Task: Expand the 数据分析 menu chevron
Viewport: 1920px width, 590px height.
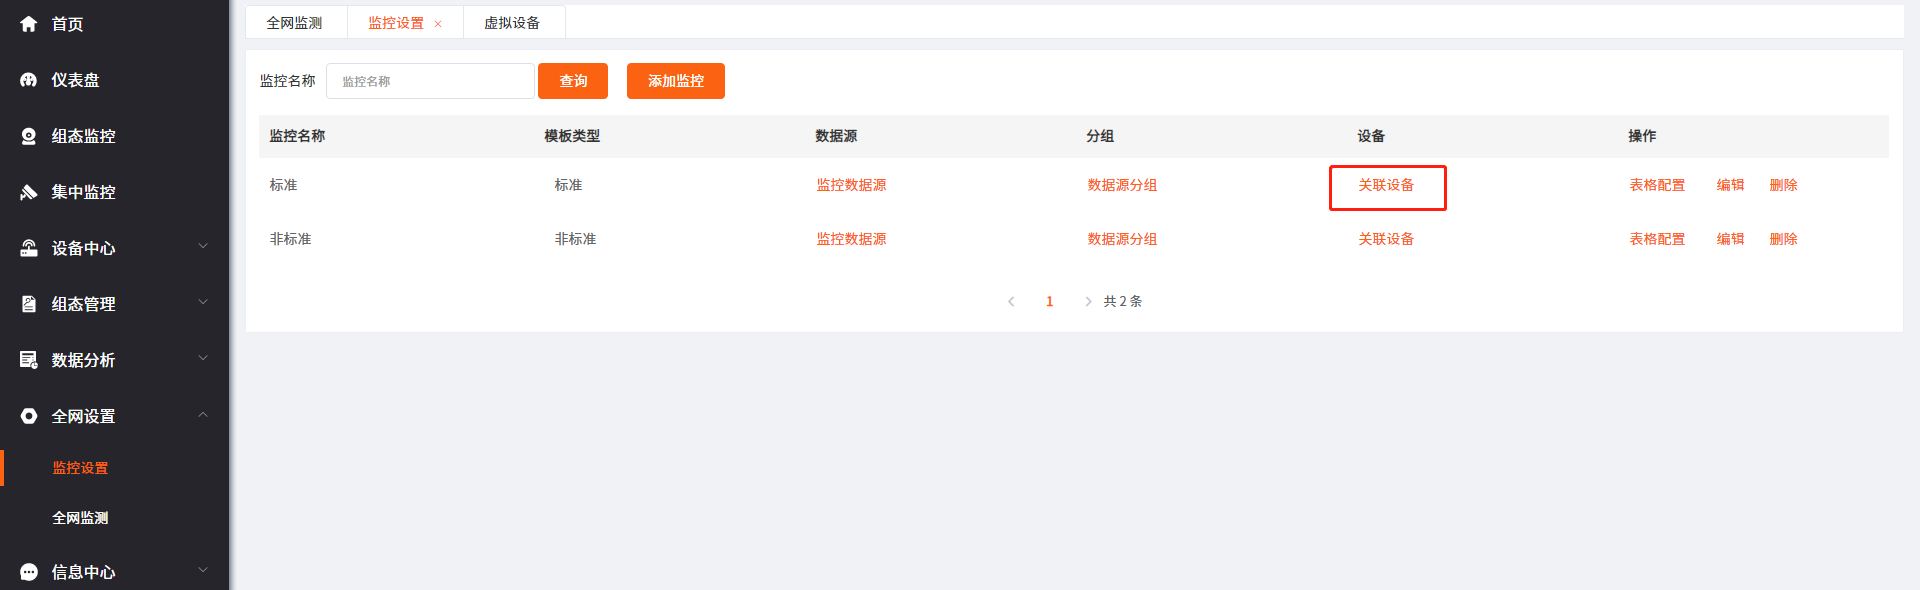Action: (x=203, y=358)
